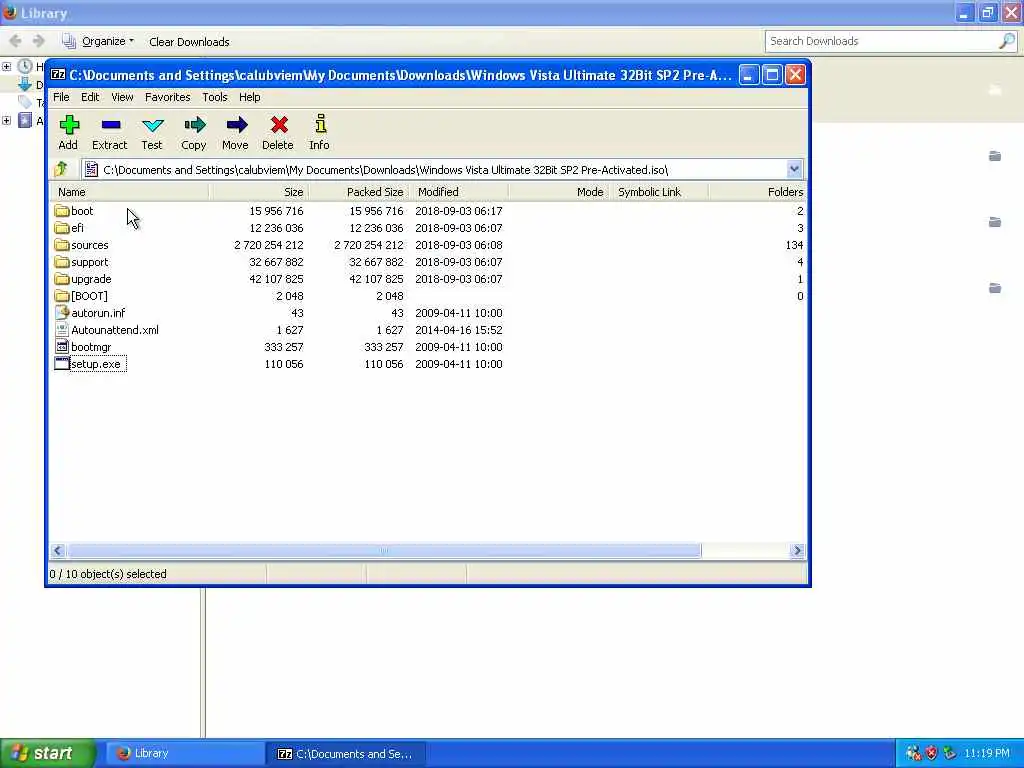Select the support folder icon
This screenshot has height=768, width=1024.
click(x=62, y=262)
